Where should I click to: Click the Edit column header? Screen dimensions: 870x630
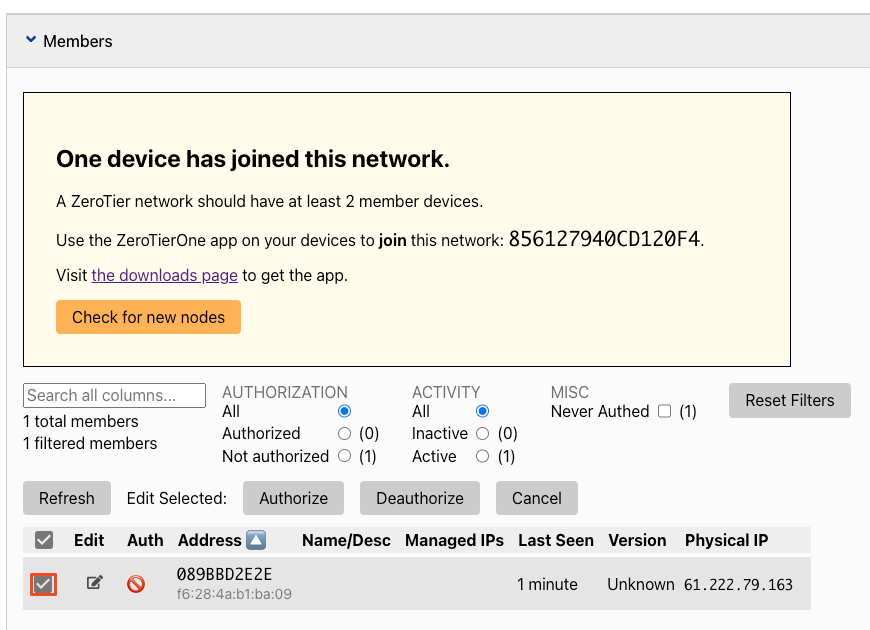[x=89, y=540]
